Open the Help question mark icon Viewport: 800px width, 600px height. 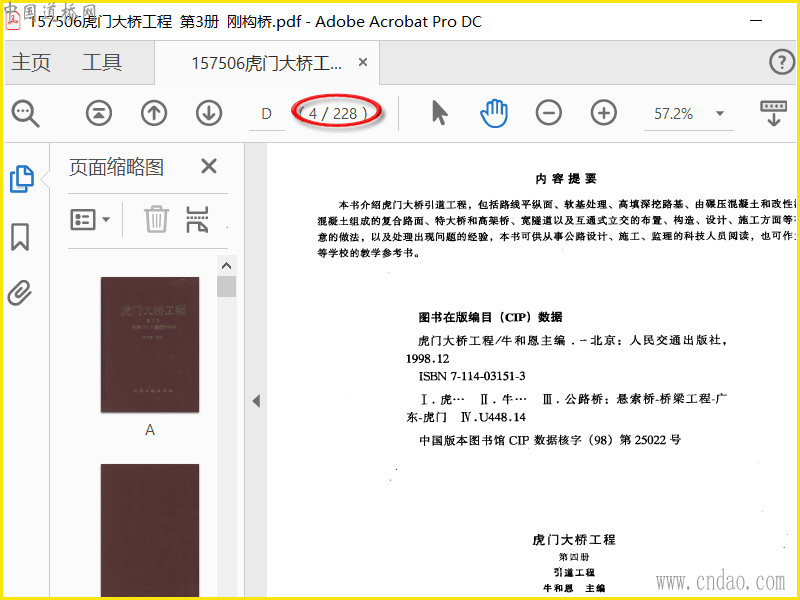coord(782,62)
